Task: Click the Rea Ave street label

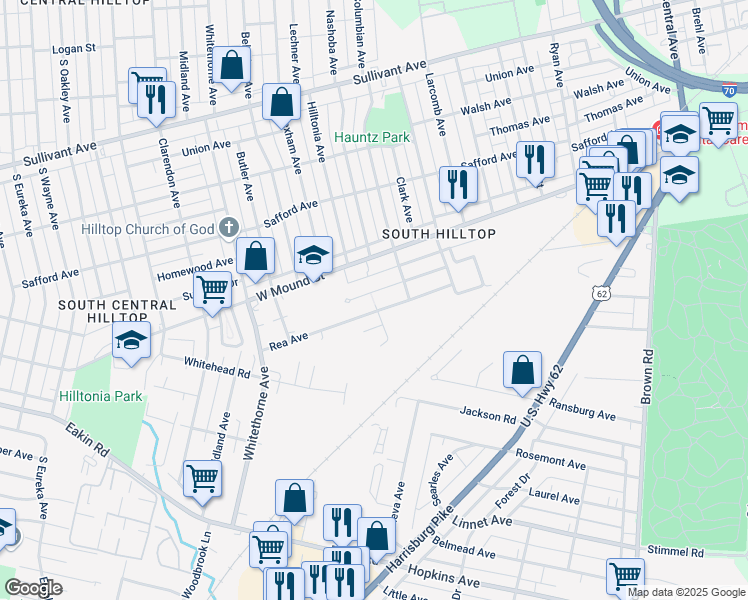Action: click(x=289, y=341)
